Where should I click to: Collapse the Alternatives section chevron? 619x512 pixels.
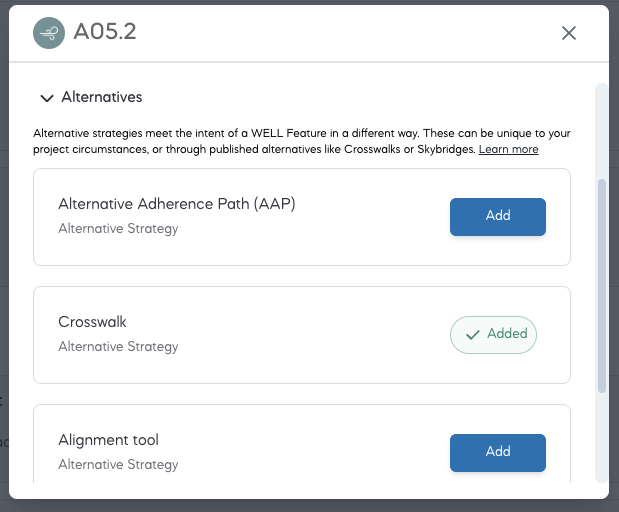pos(47,98)
